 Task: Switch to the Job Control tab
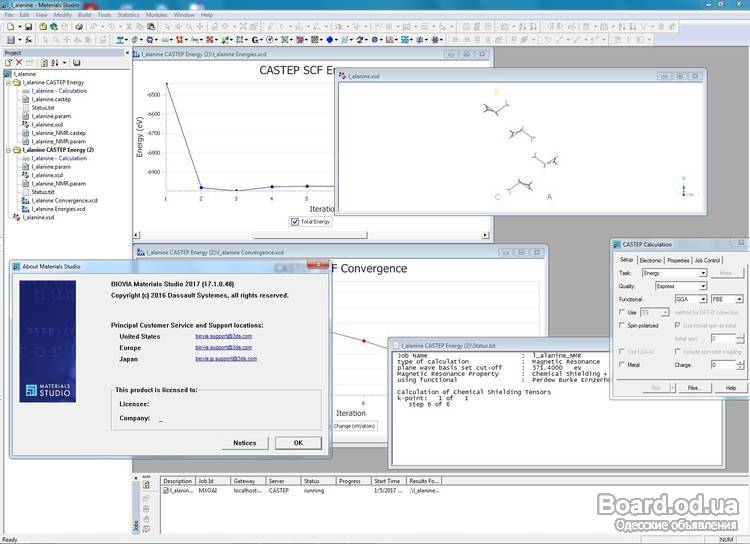pos(707,260)
